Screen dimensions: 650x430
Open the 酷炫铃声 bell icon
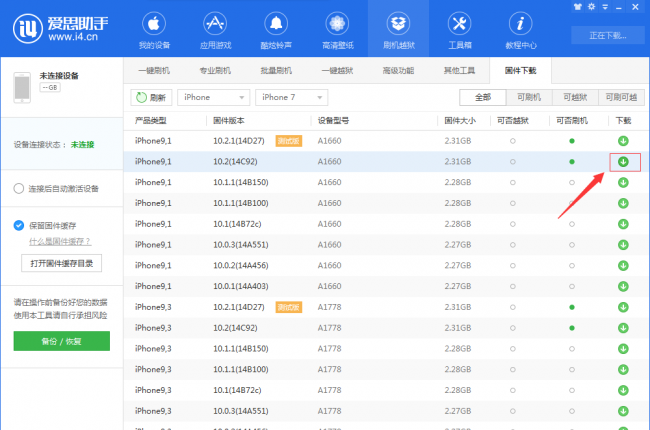[276, 24]
